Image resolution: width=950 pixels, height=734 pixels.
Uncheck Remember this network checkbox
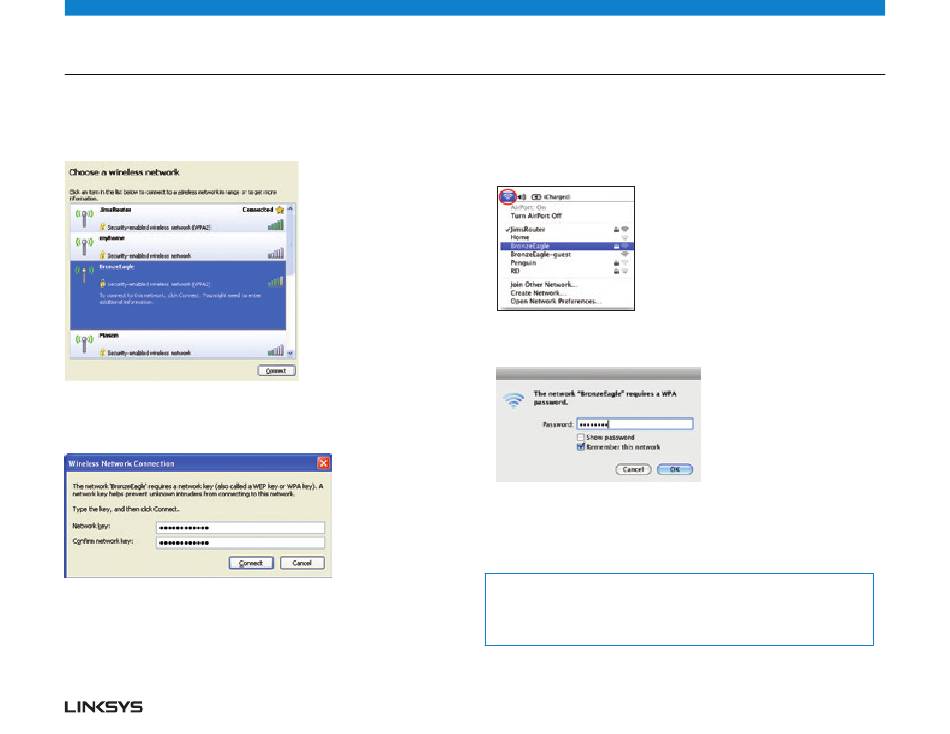point(580,447)
